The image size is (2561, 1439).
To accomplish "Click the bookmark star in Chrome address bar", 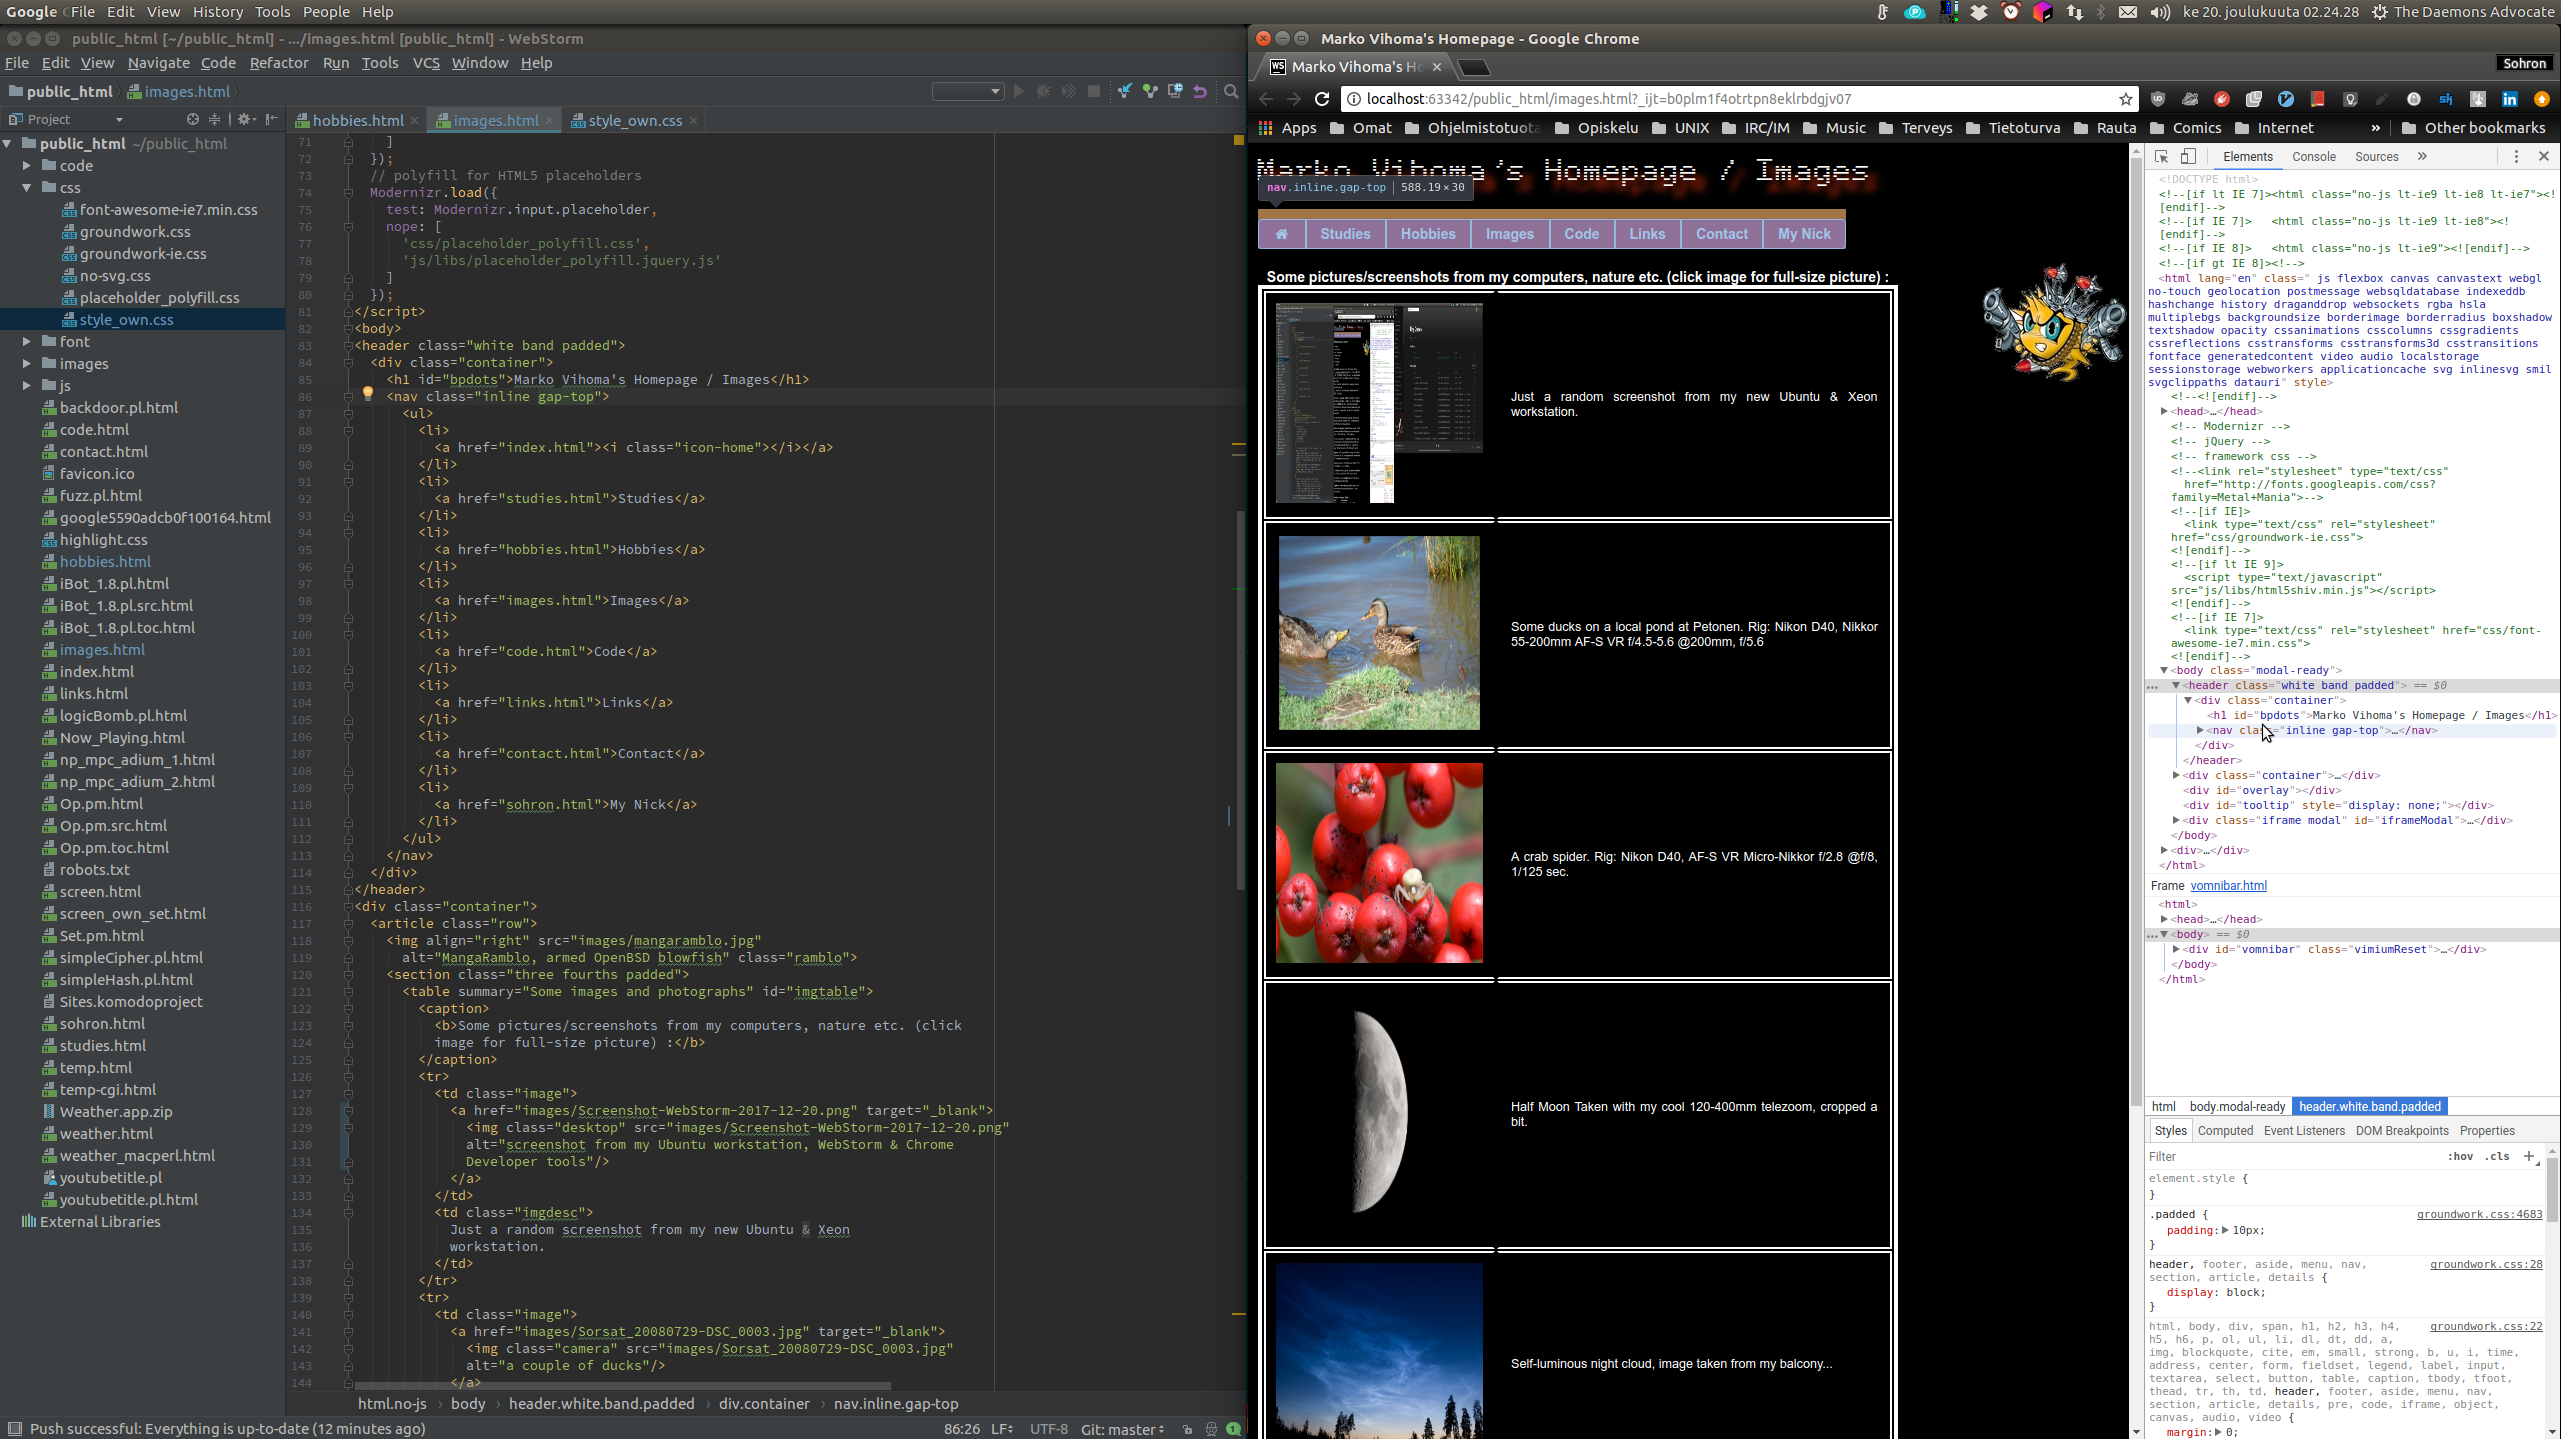I will click(x=2125, y=99).
